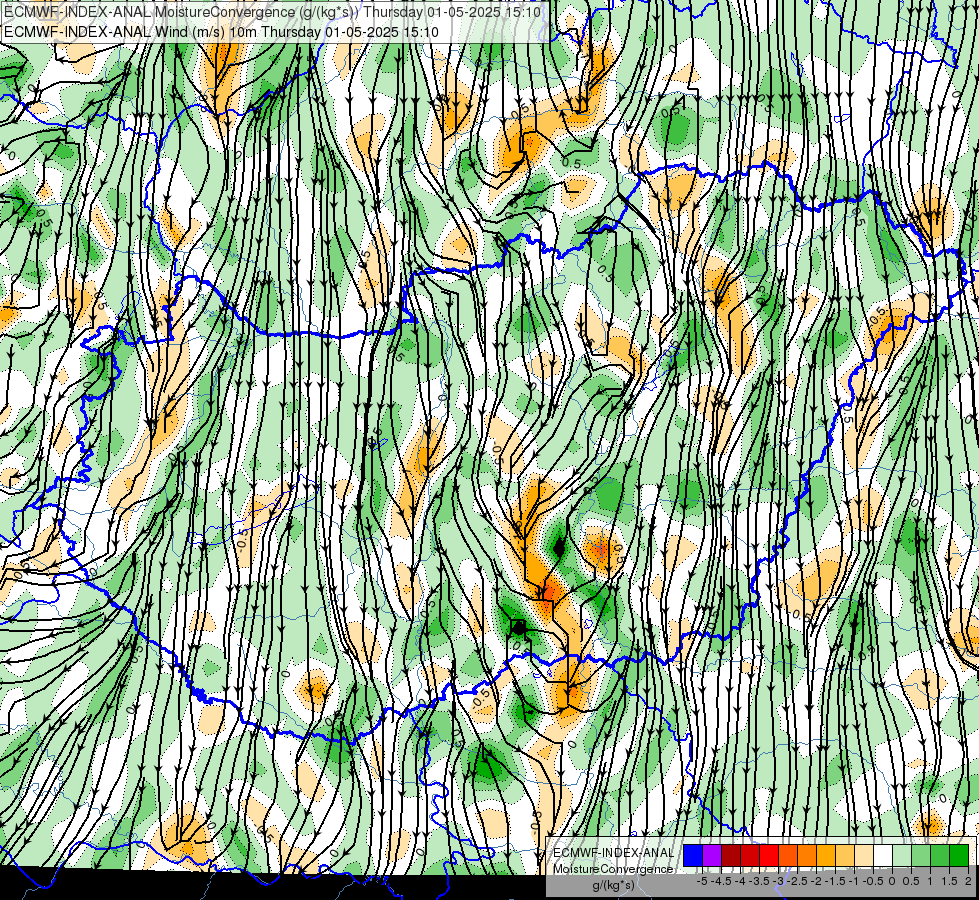The image size is (979, 900).
Task: Click the MoistureConvergence label in the legend
Action: (613, 869)
